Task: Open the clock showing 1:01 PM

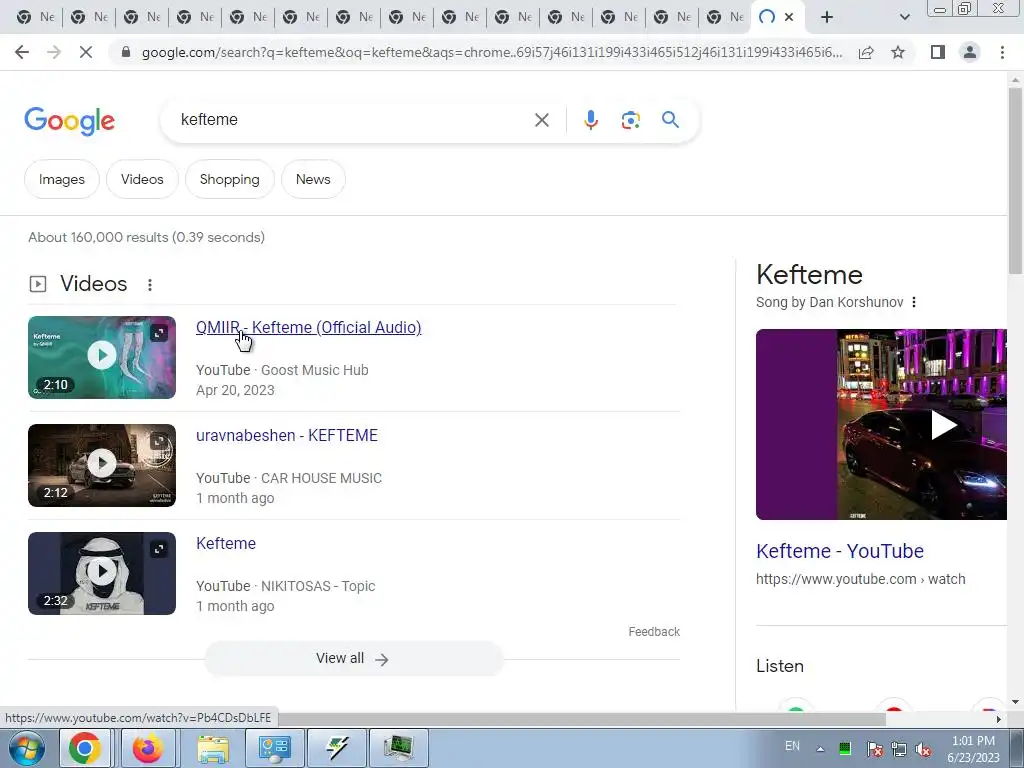Action: (x=973, y=749)
